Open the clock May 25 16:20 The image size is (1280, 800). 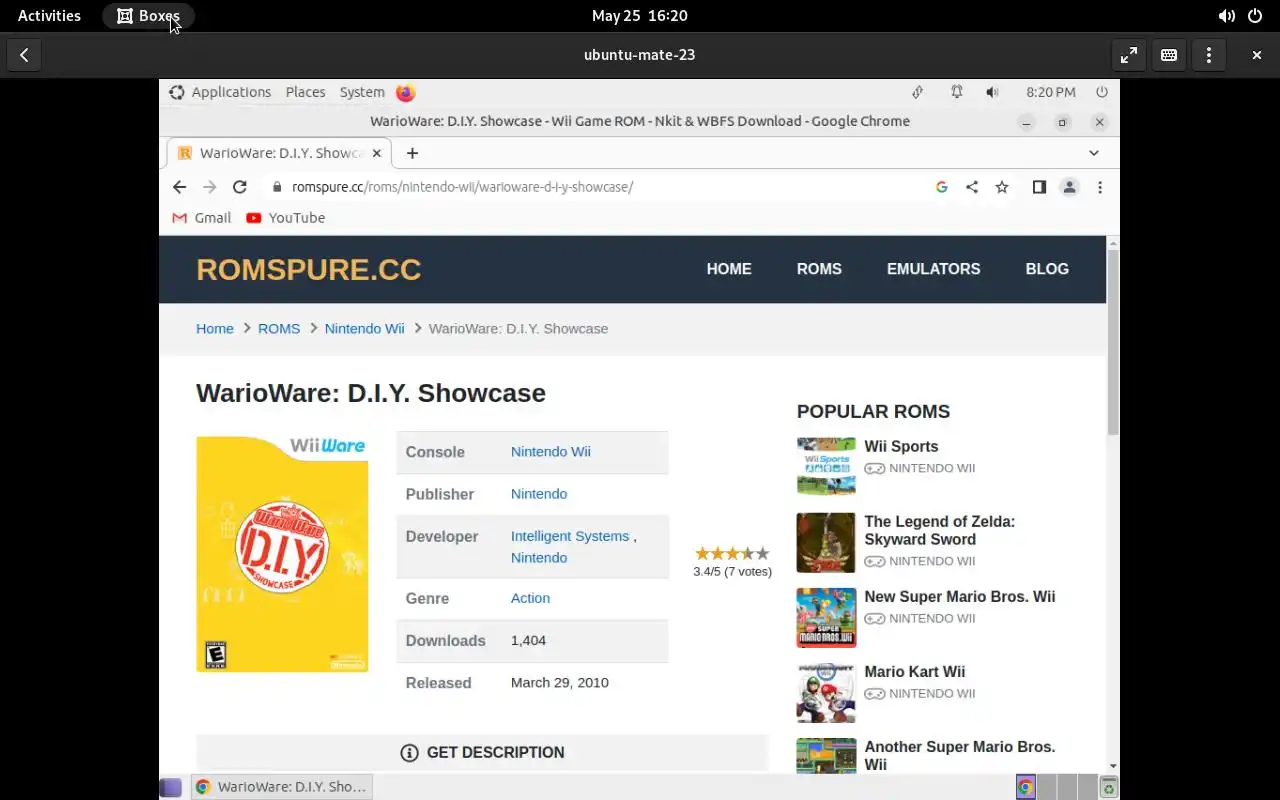tap(640, 15)
